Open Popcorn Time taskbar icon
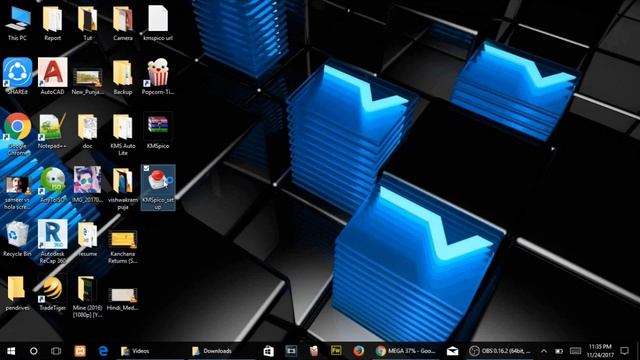 click(314, 351)
